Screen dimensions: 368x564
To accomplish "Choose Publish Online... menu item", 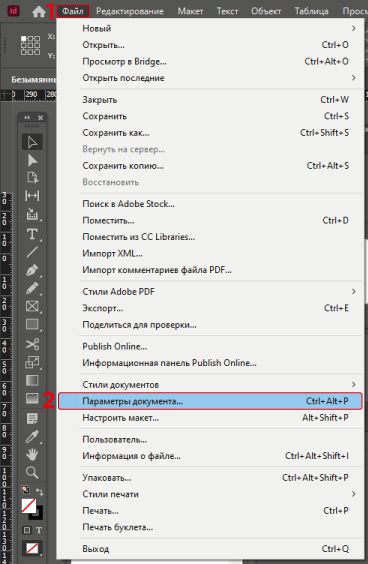I will [210, 346].
